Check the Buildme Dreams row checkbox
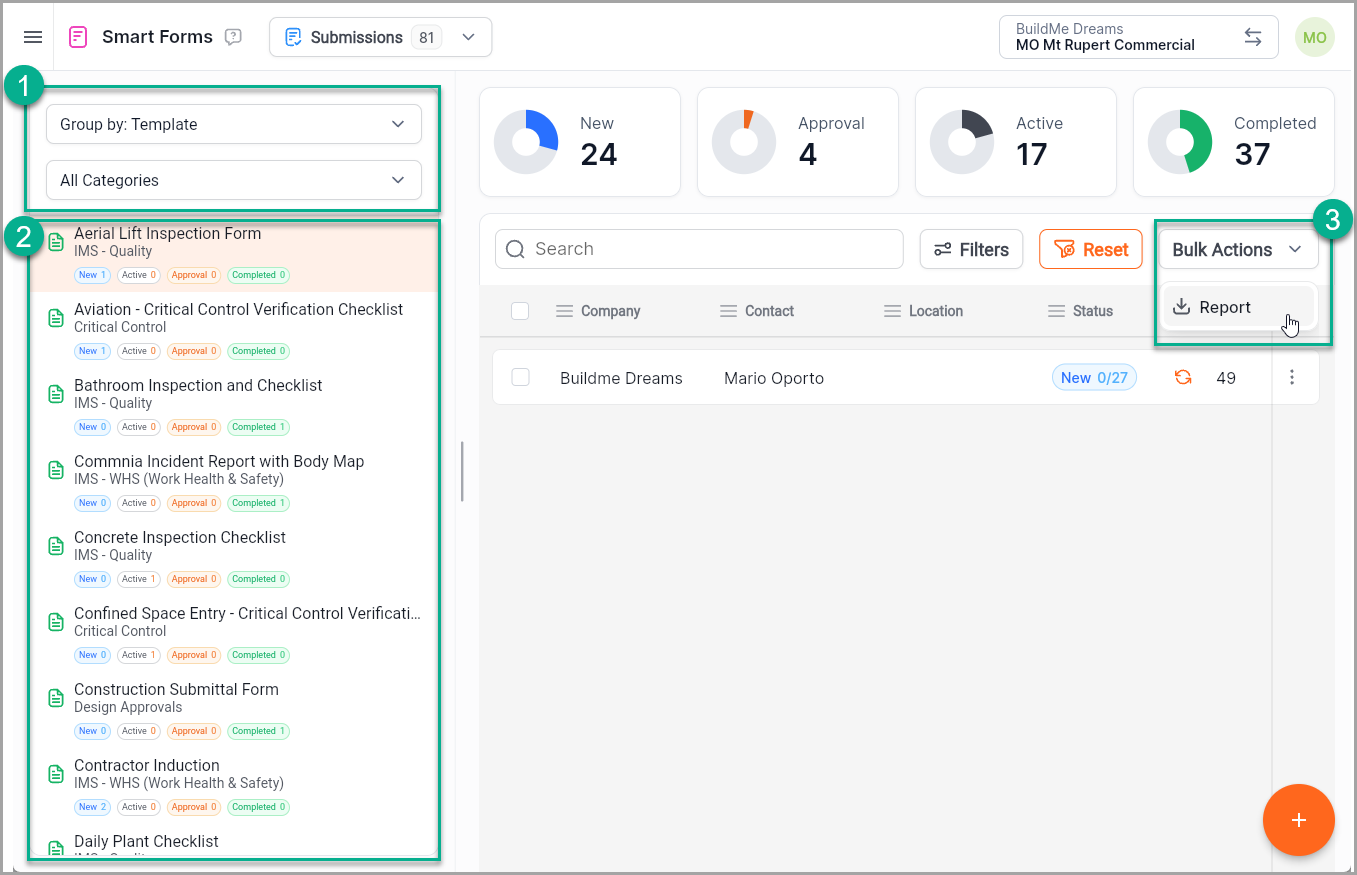 pyautogui.click(x=520, y=377)
